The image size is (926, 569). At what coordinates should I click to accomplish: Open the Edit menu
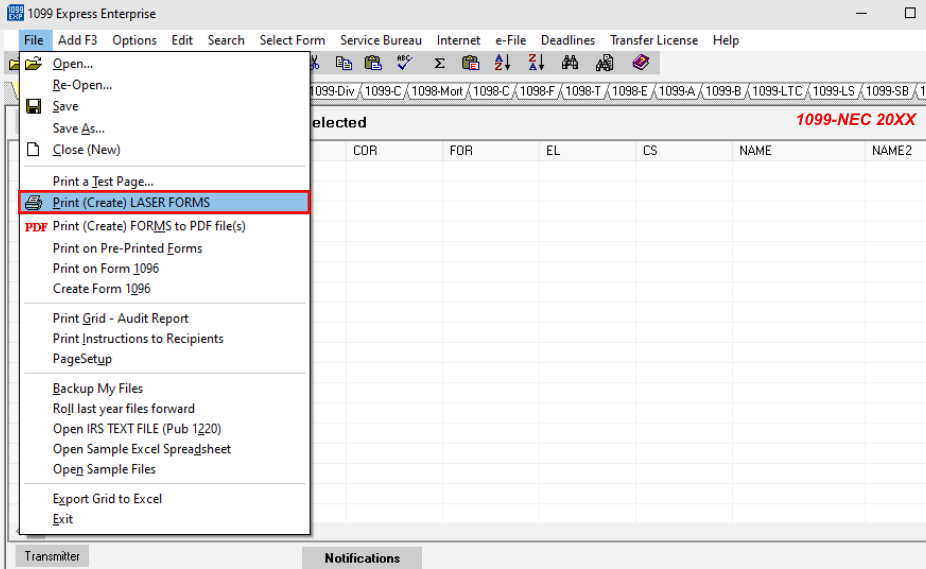(182, 40)
